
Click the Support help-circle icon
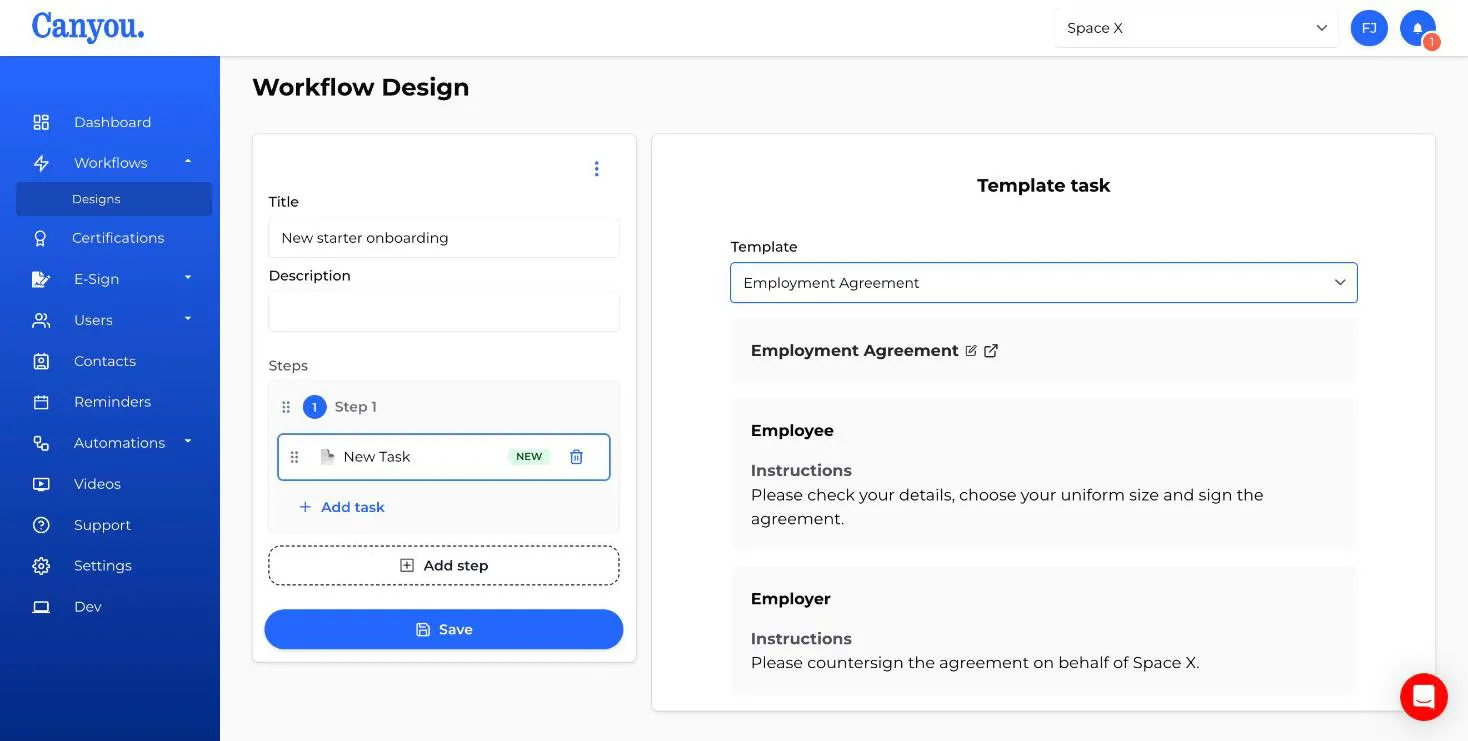click(x=41, y=525)
